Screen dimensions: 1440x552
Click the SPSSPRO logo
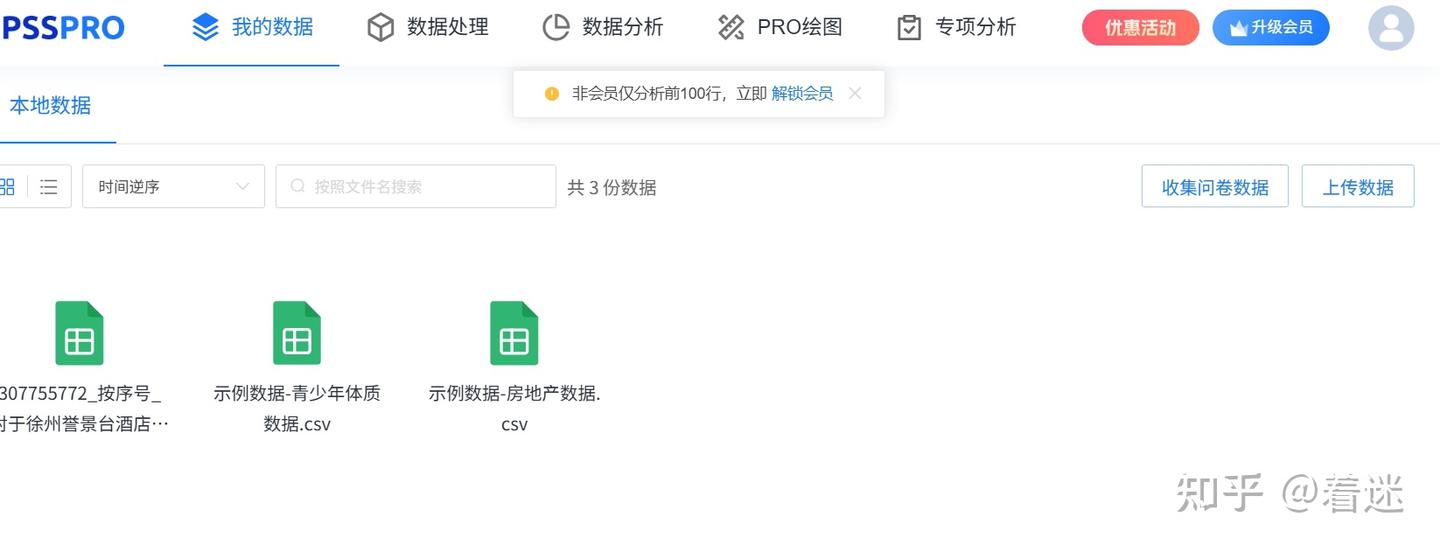click(62, 28)
